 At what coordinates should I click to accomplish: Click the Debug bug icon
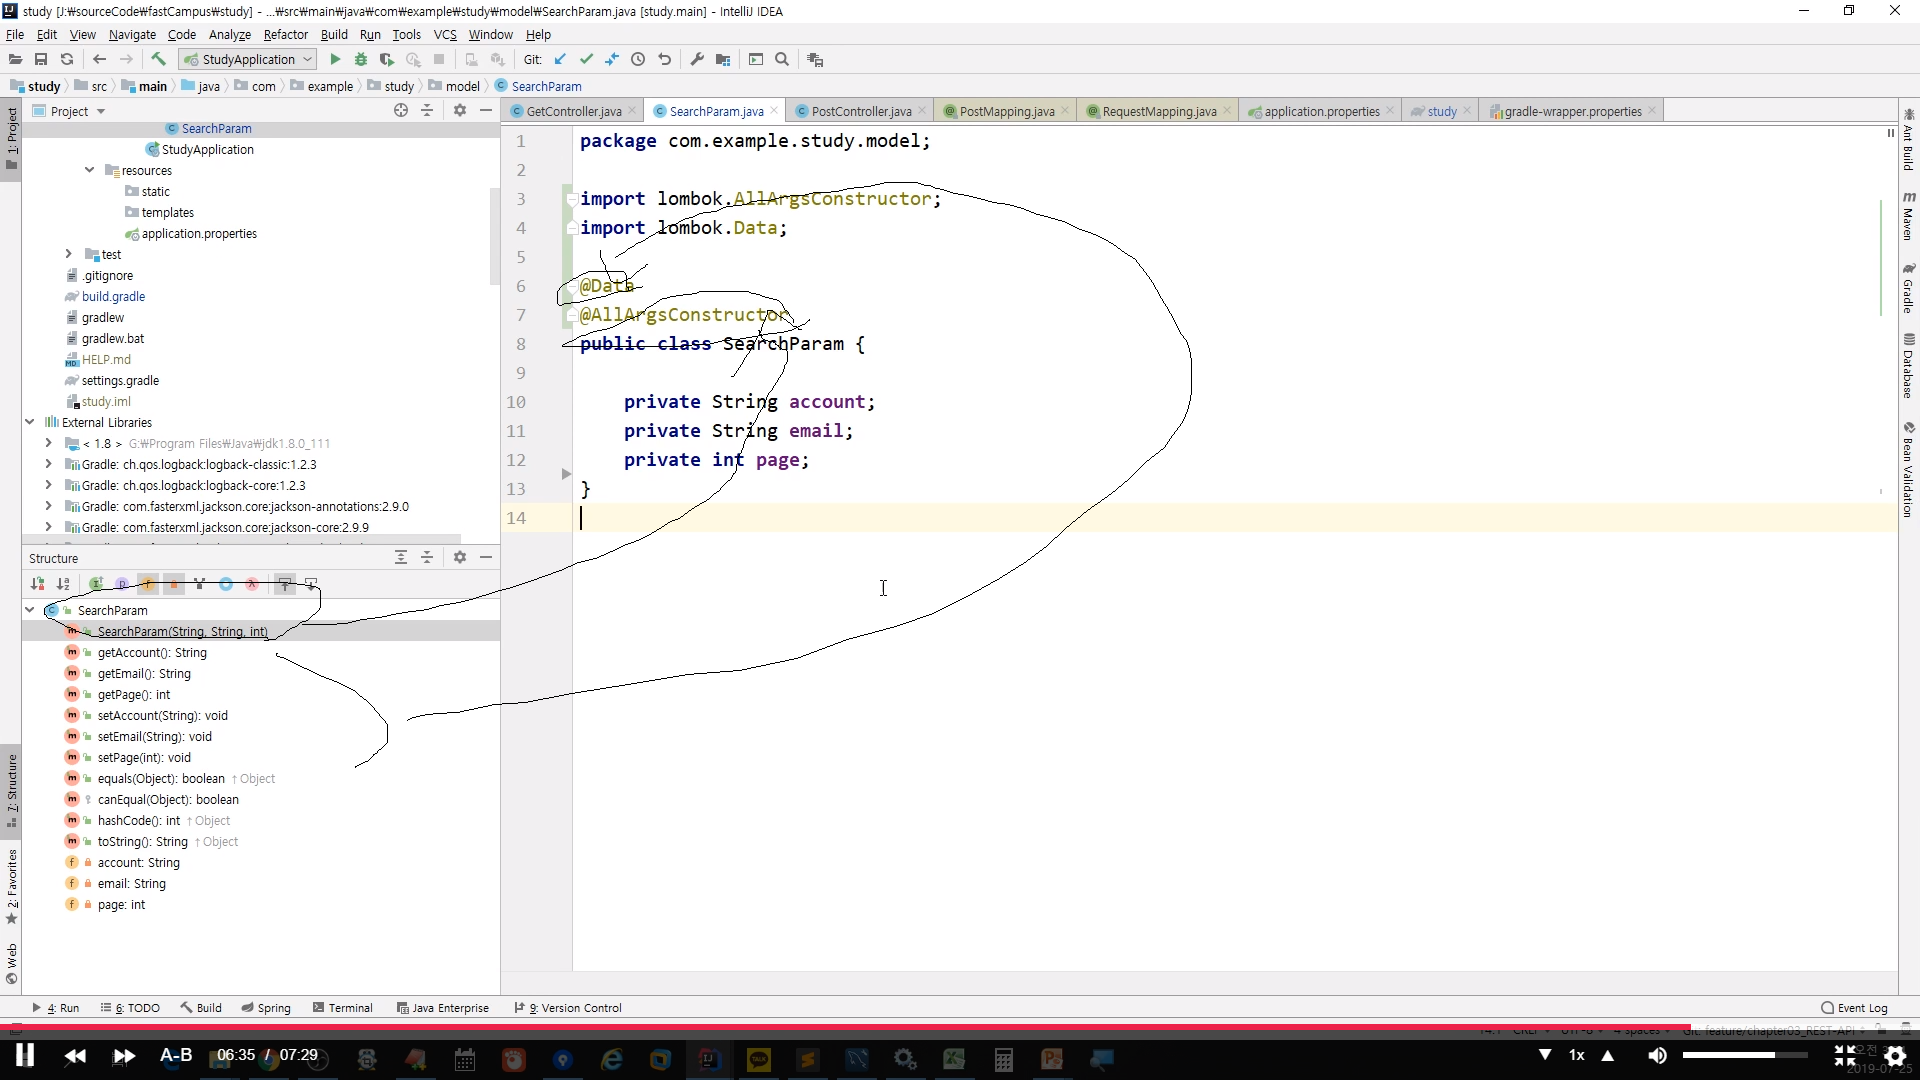pos(361,60)
